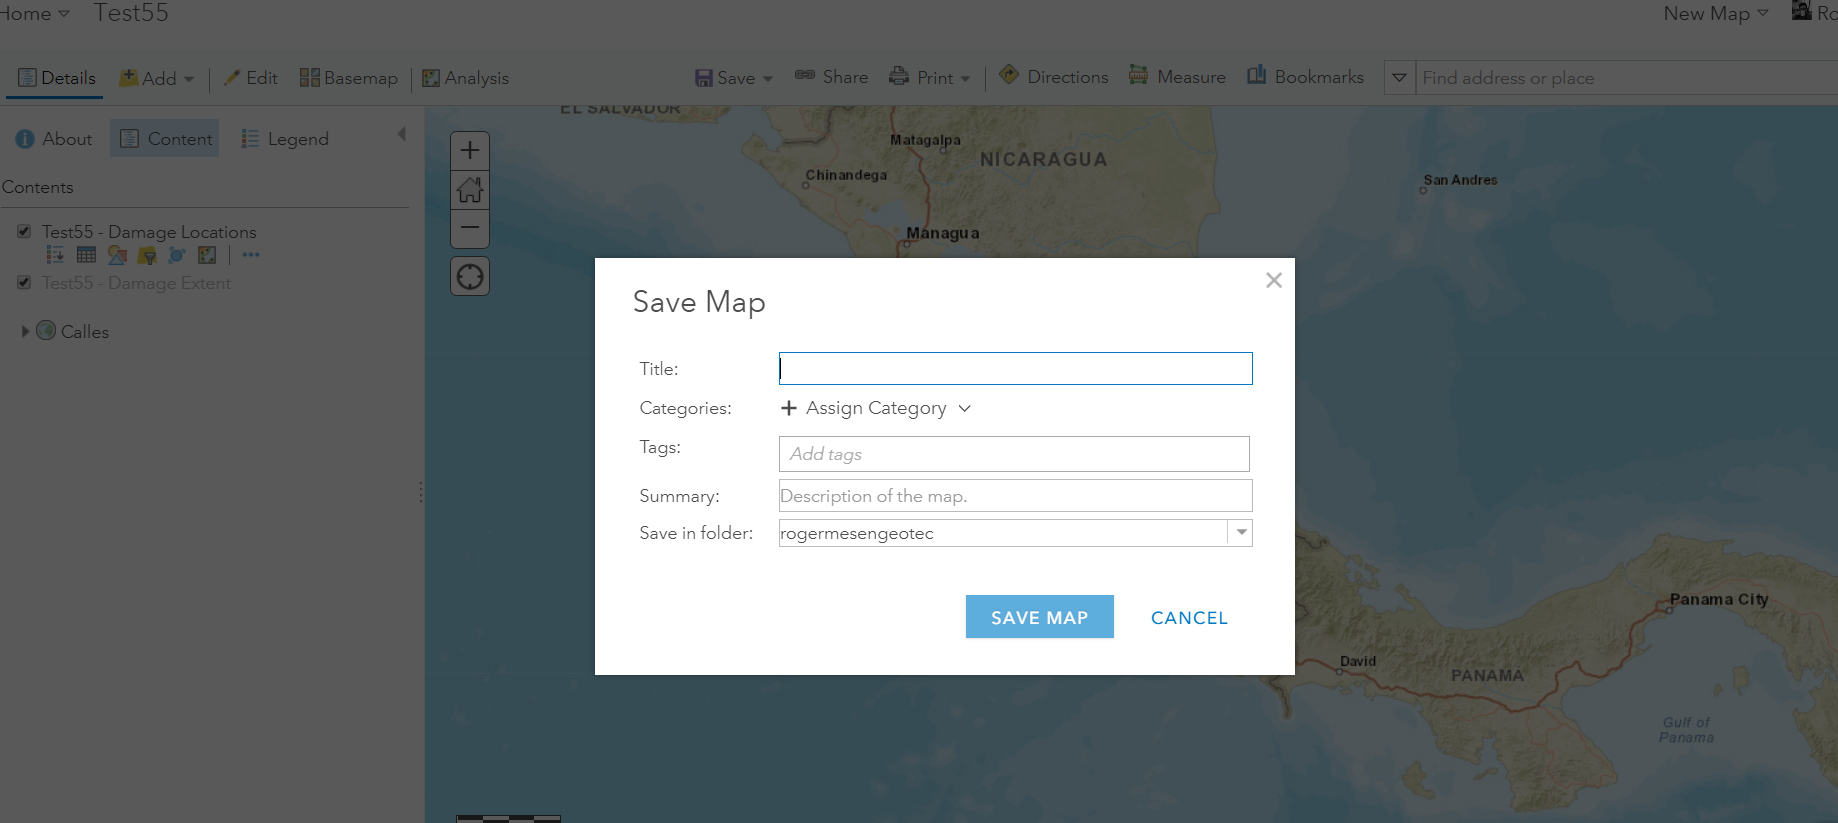Click the Find address or place box
Viewport: 1838px width, 823px height.
tap(1627, 78)
